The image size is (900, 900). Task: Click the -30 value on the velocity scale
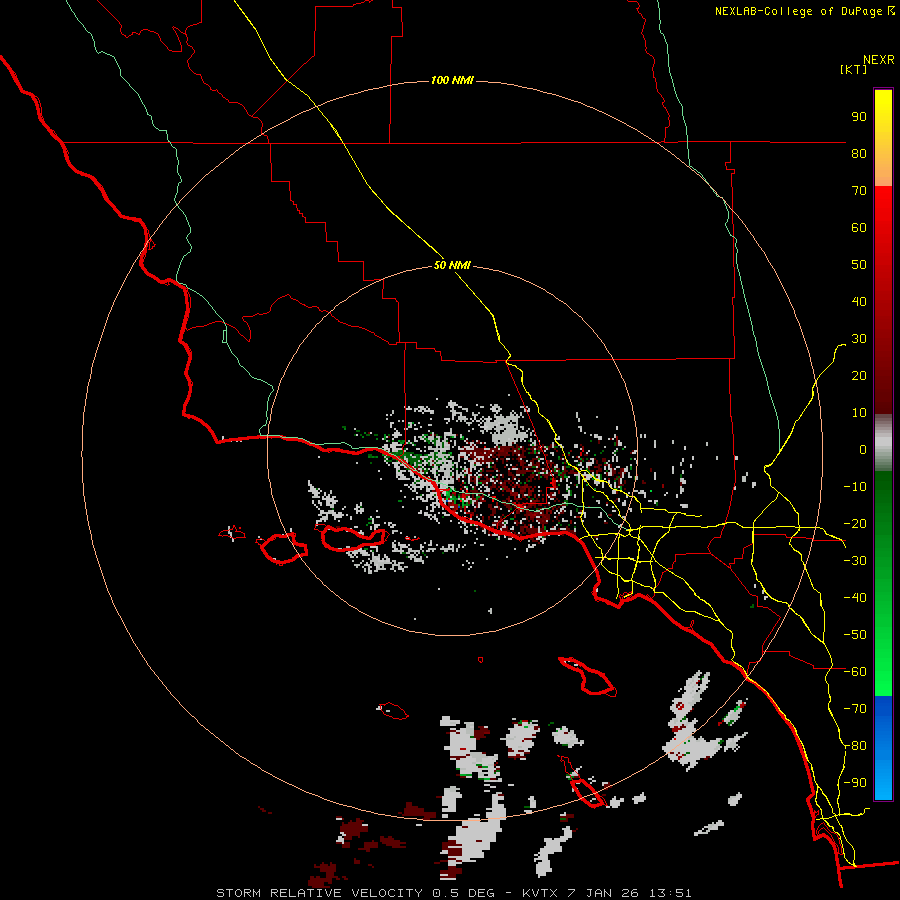[855, 561]
